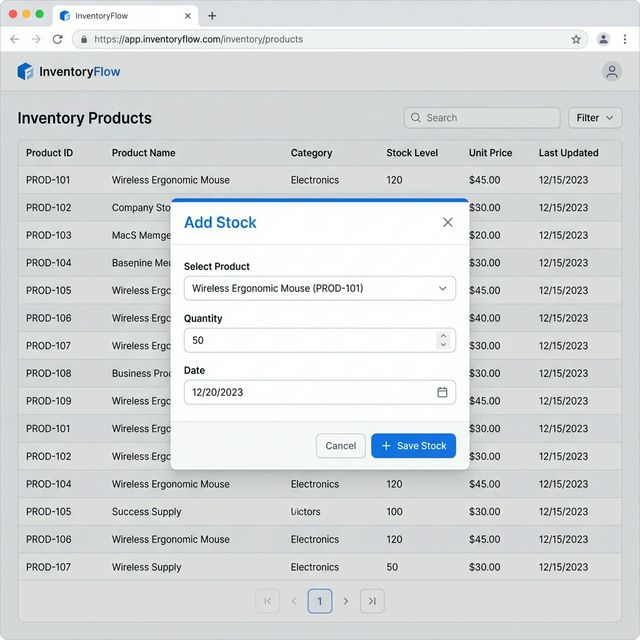Click the PROD-108 product ID cell
The image size is (640, 640).
pyautogui.click(x=49, y=373)
